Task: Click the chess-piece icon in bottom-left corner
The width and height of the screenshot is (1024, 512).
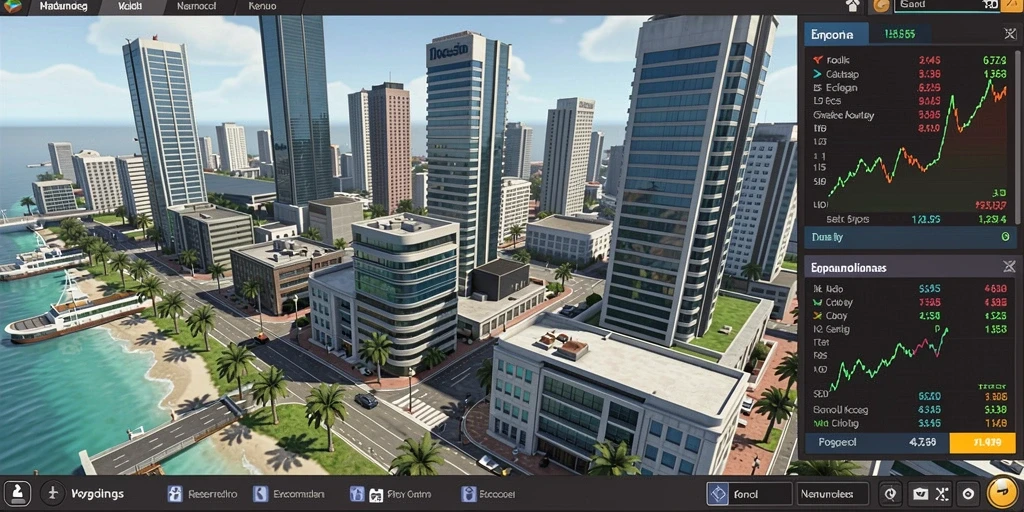Action: click(x=18, y=493)
